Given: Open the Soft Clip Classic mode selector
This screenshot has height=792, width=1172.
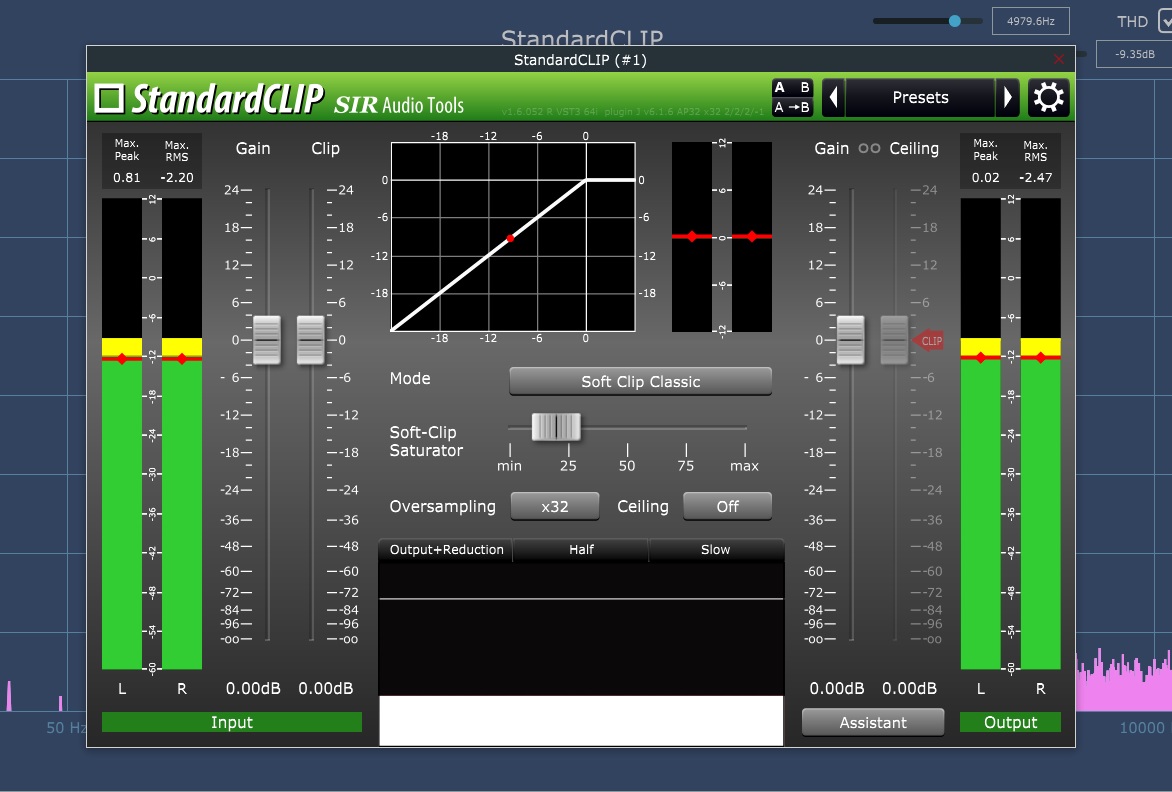Looking at the screenshot, I should point(641,381).
